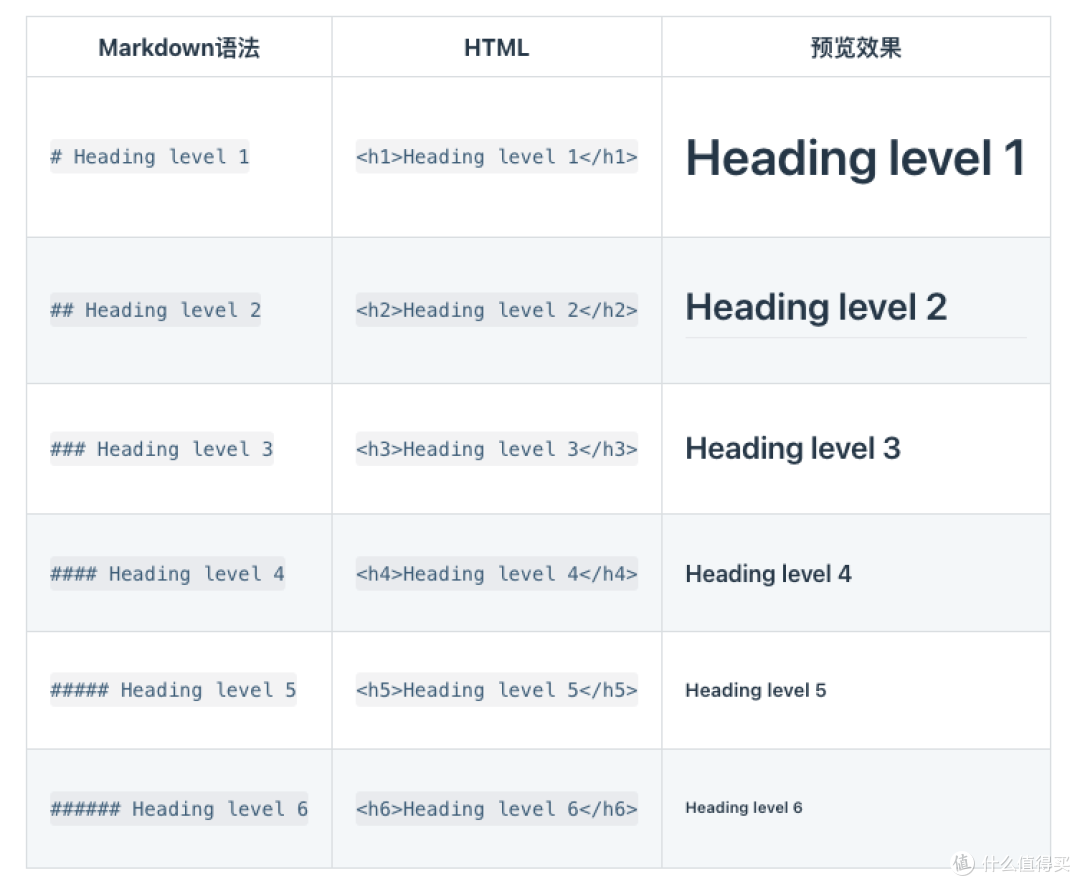Click the large rendered Heading level 1 preview
Image resolution: width=1080 pixels, height=886 pixels.
(x=855, y=158)
